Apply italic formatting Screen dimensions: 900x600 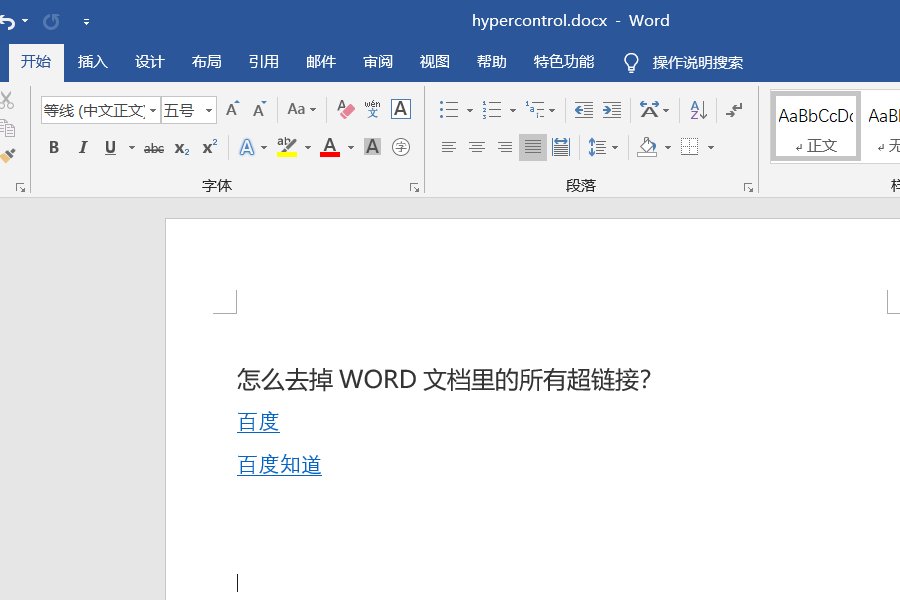click(83, 147)
